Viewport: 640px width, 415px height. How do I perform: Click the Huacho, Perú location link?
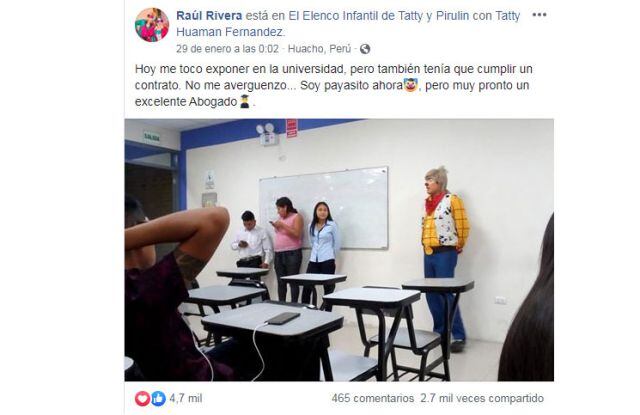pyautogui.click(x=319, y=49)
